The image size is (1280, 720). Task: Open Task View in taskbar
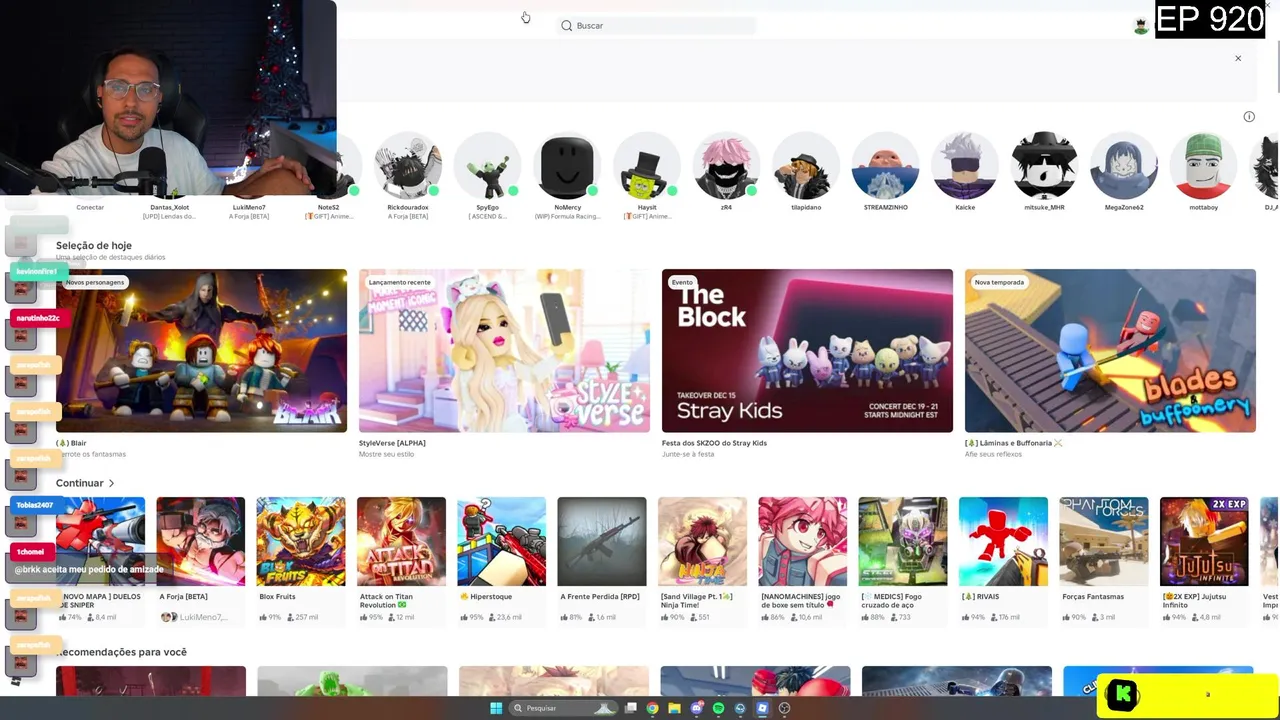(x=631, y=708)
